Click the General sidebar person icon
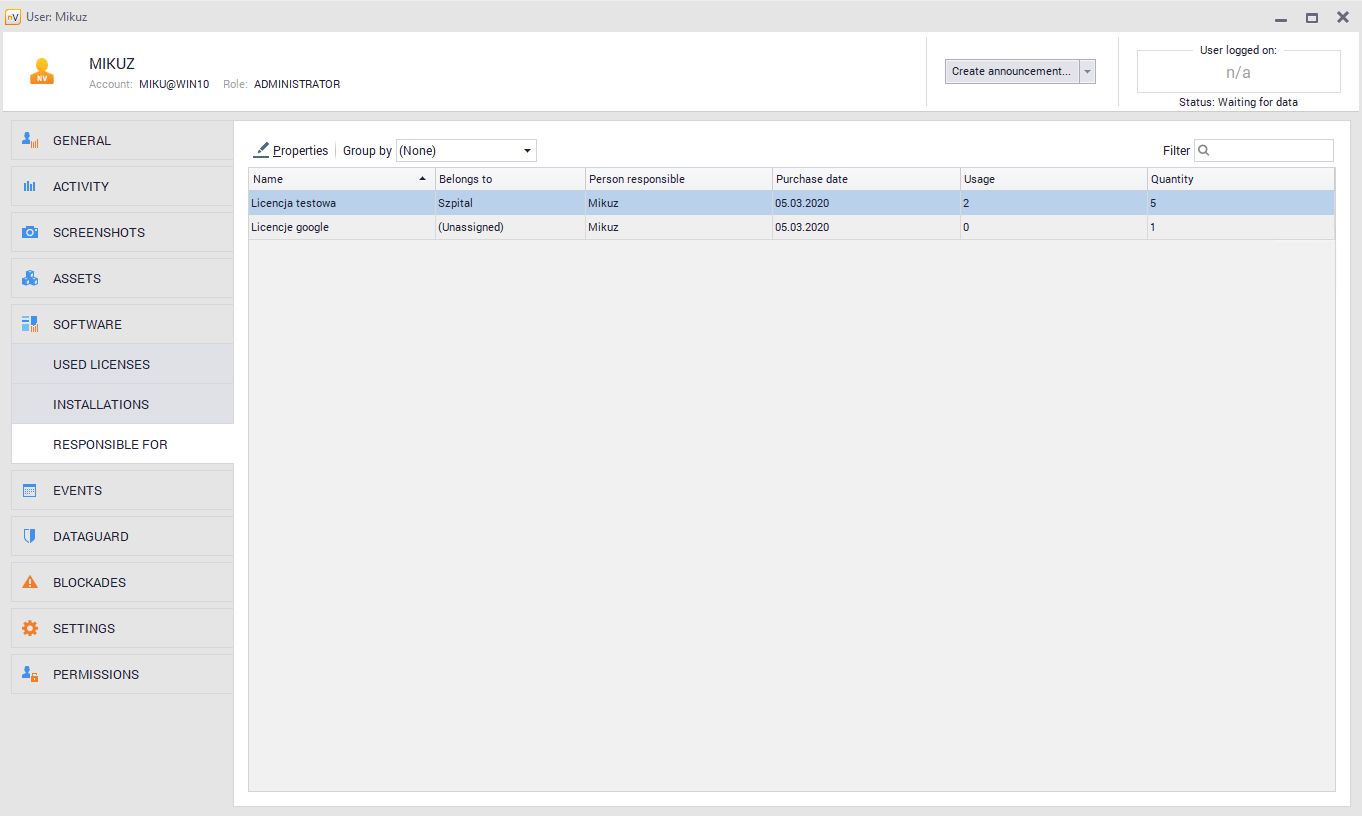Viewport: 1362px width, 816px height. tap(30, 141)
